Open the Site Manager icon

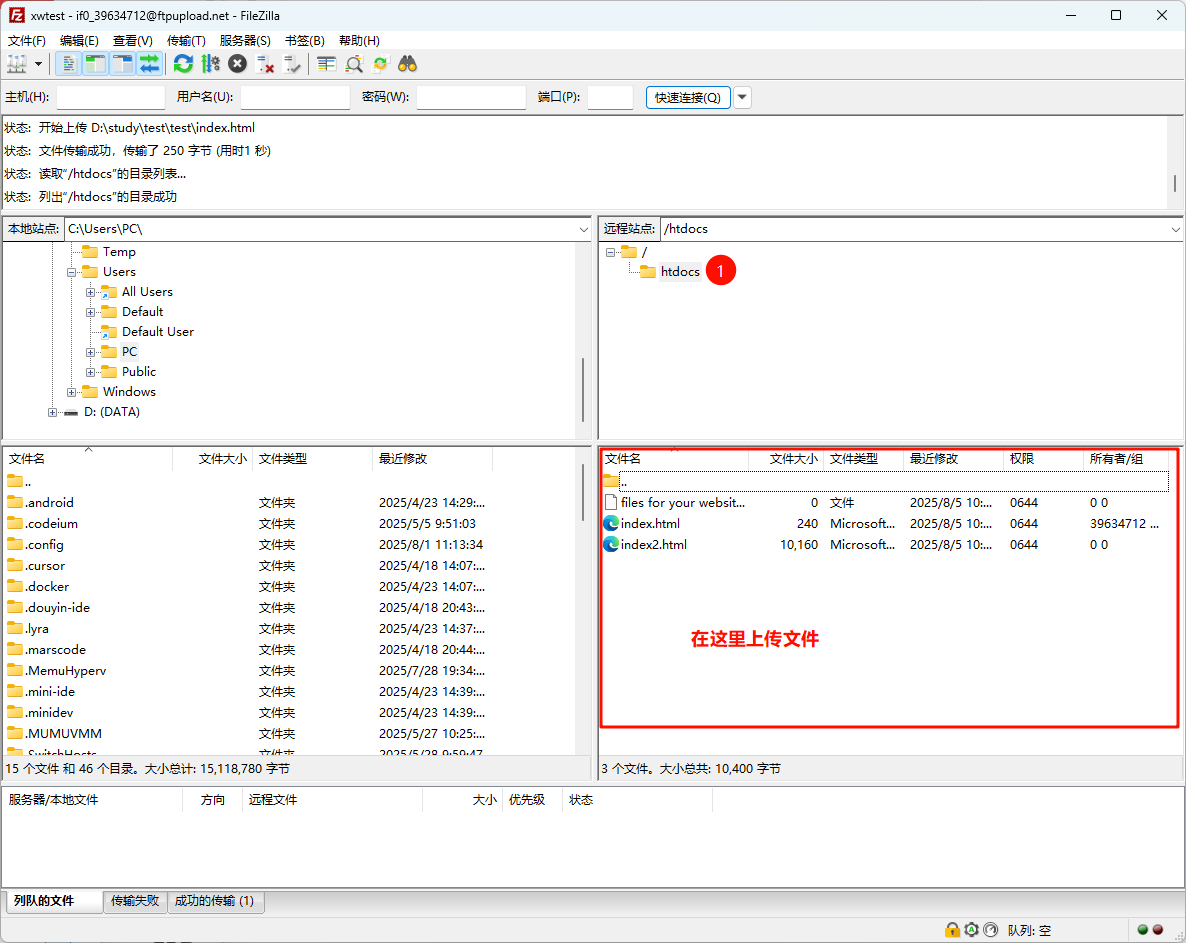point(17,64)
